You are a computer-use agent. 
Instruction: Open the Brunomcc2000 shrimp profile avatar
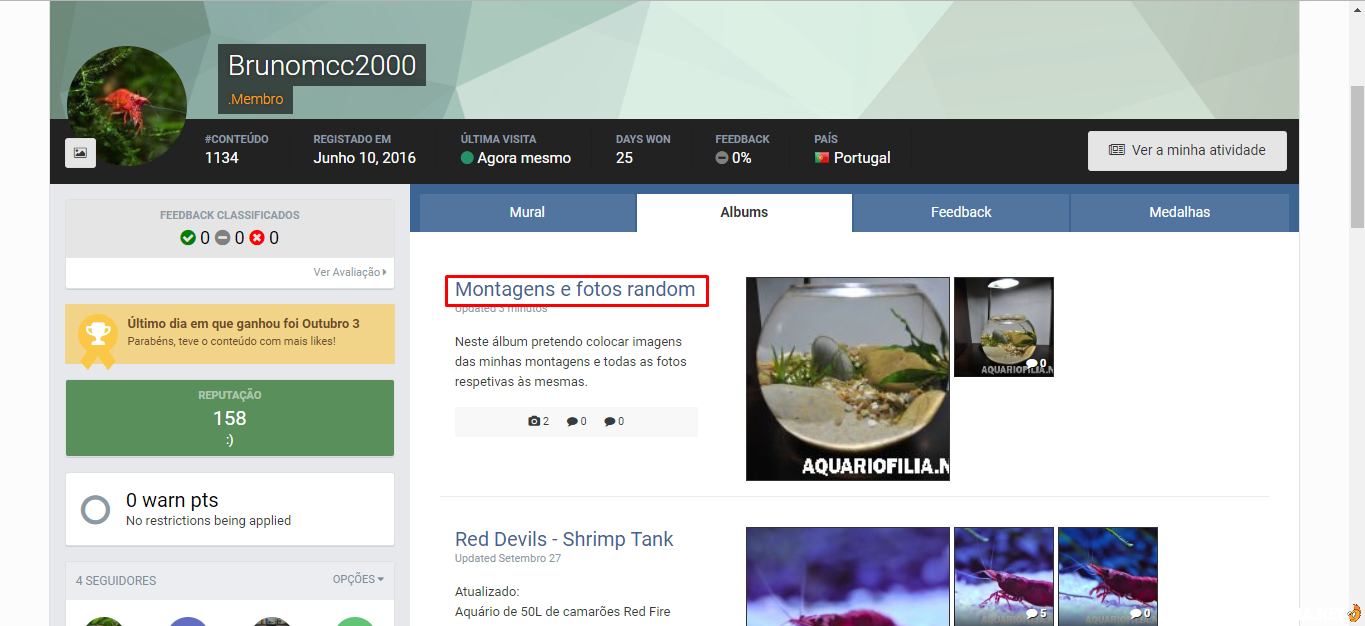pyautogui.click(x=127, y=106)
